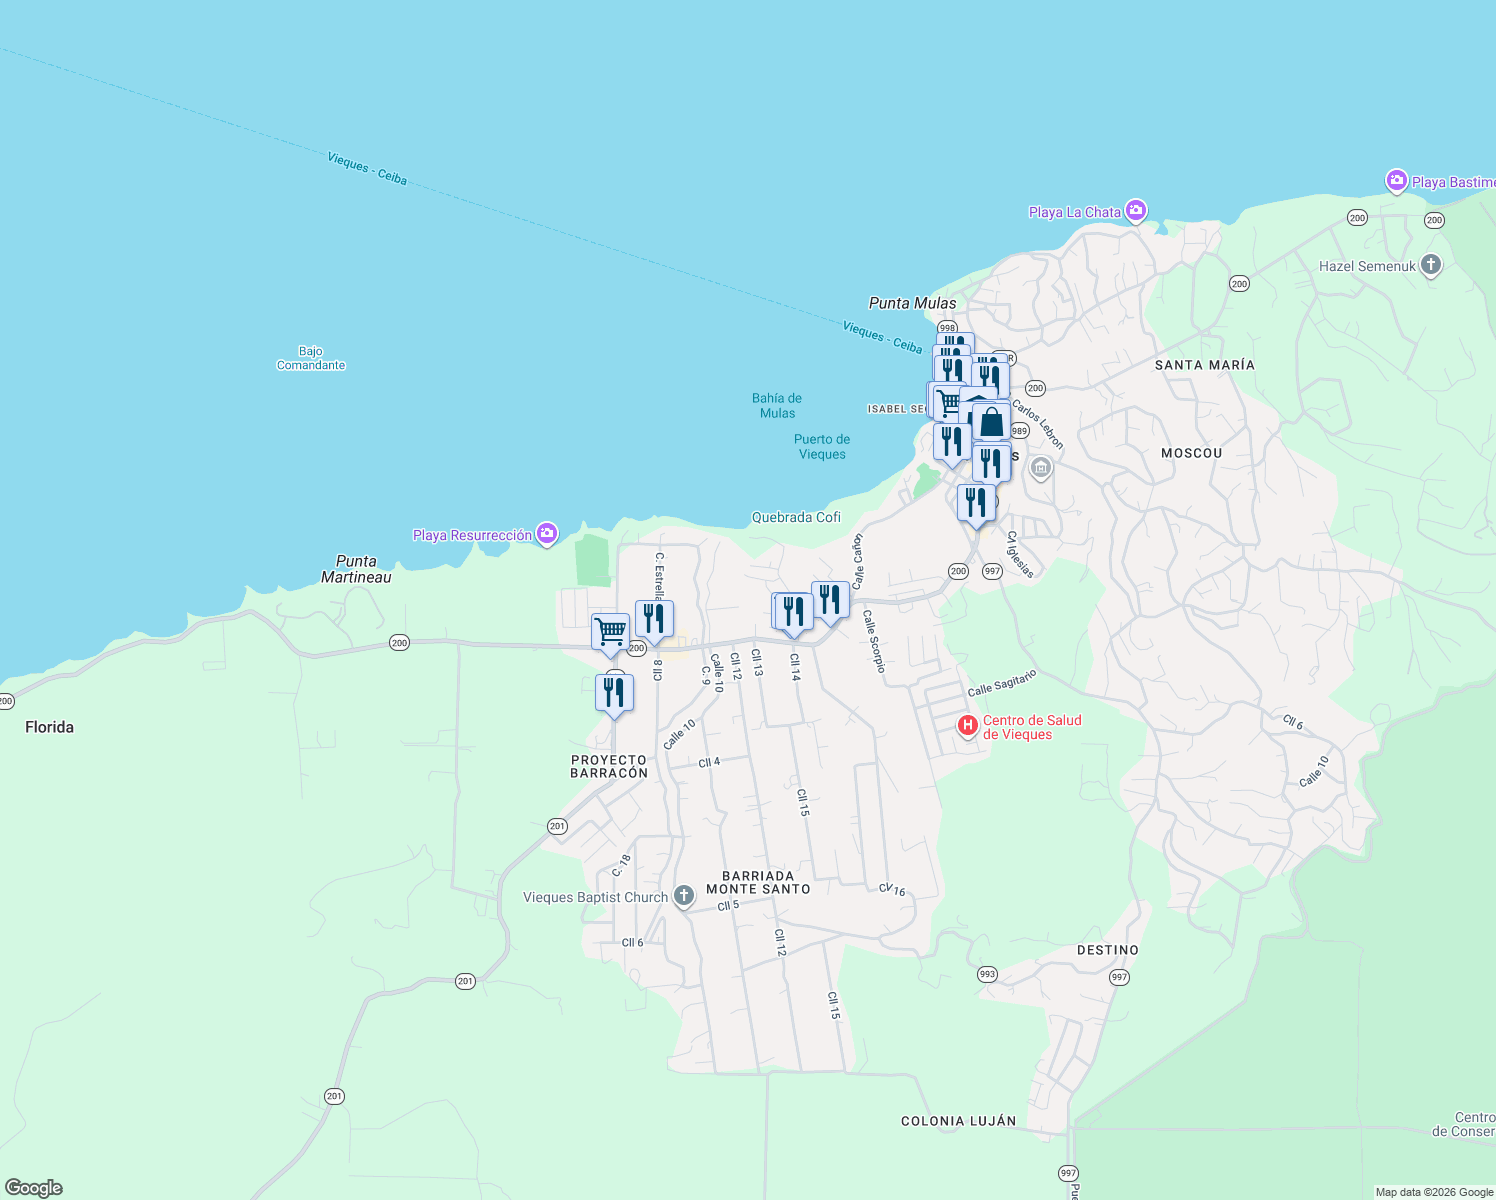1496x1200 pixels.
Task: Open the Centro de Salud hospital icon
Action: pos(968,725)
